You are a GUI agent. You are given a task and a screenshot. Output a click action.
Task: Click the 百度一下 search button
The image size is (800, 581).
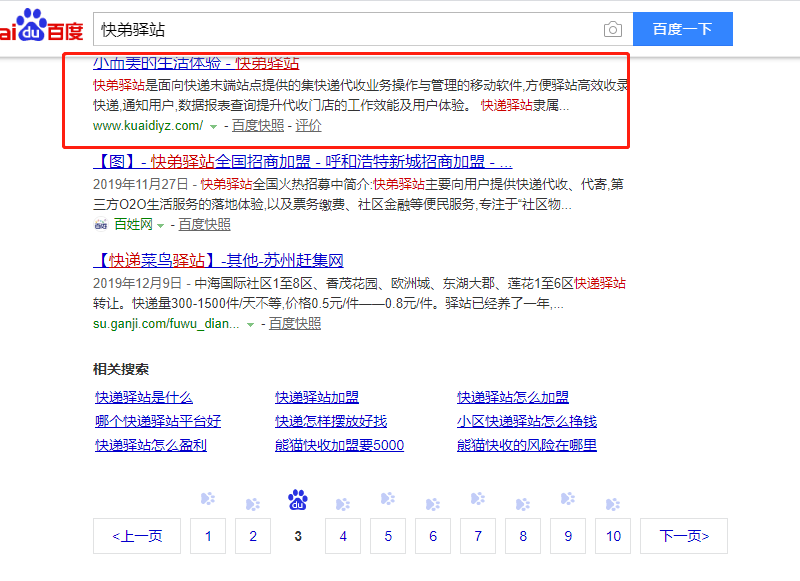683,29
